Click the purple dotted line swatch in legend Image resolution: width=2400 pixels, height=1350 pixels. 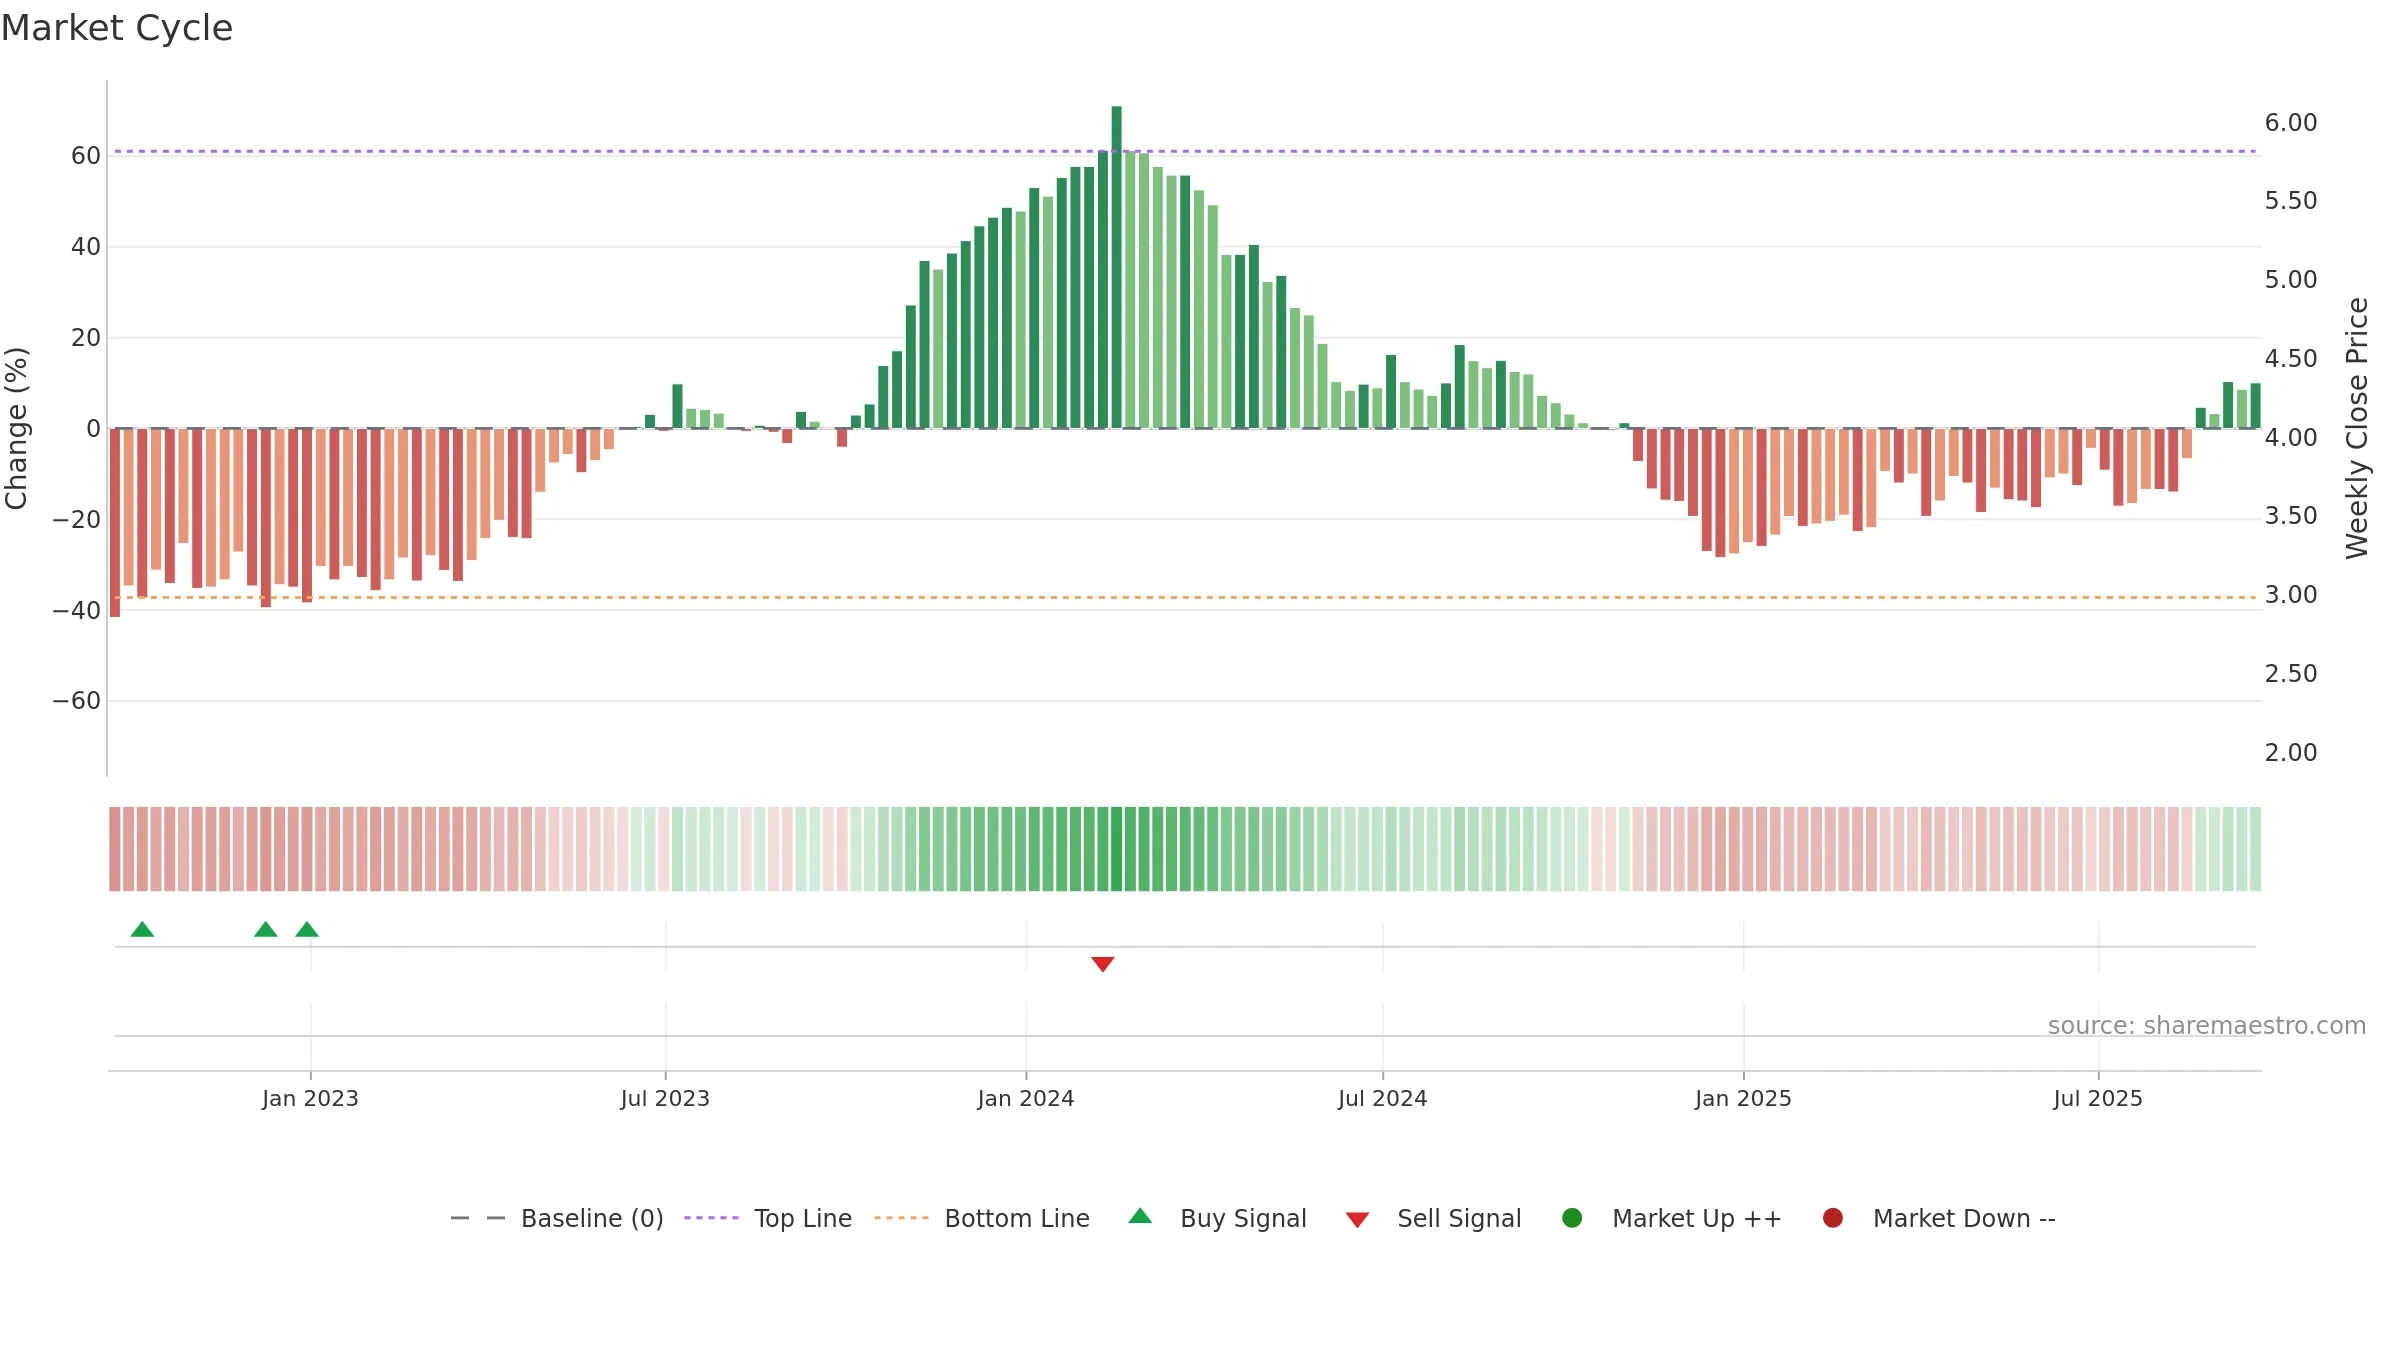tap(711, 1218)
